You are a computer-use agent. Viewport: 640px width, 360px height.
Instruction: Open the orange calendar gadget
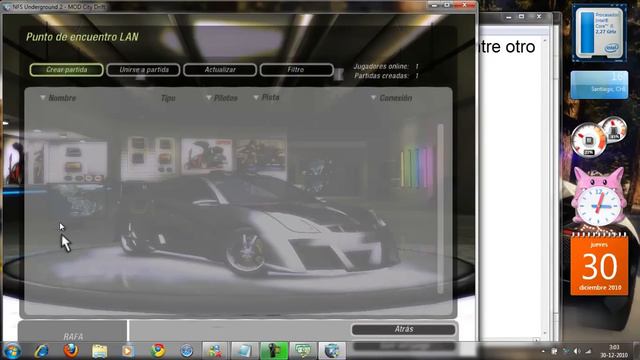[599, 264]
